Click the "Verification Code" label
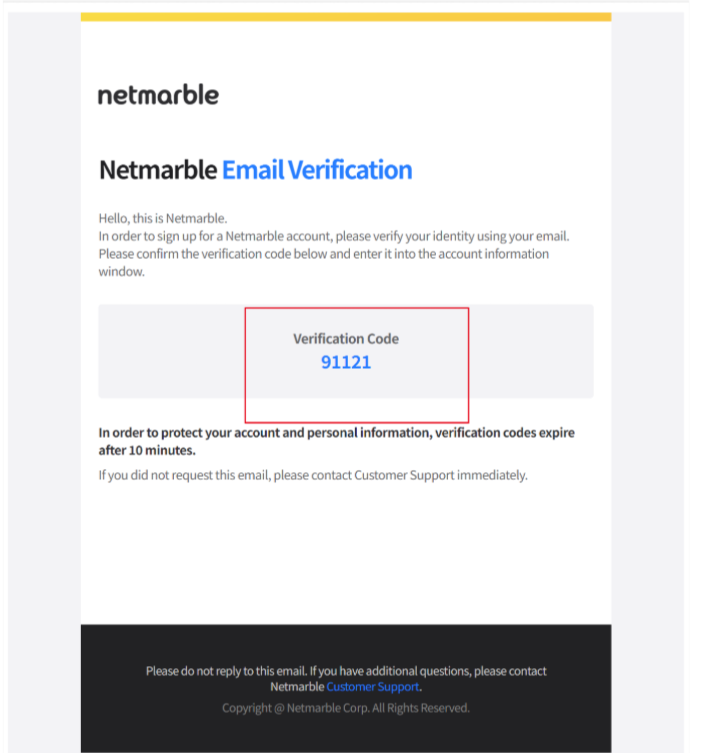This screenshot has height=753, width=711. pos(346,339)
